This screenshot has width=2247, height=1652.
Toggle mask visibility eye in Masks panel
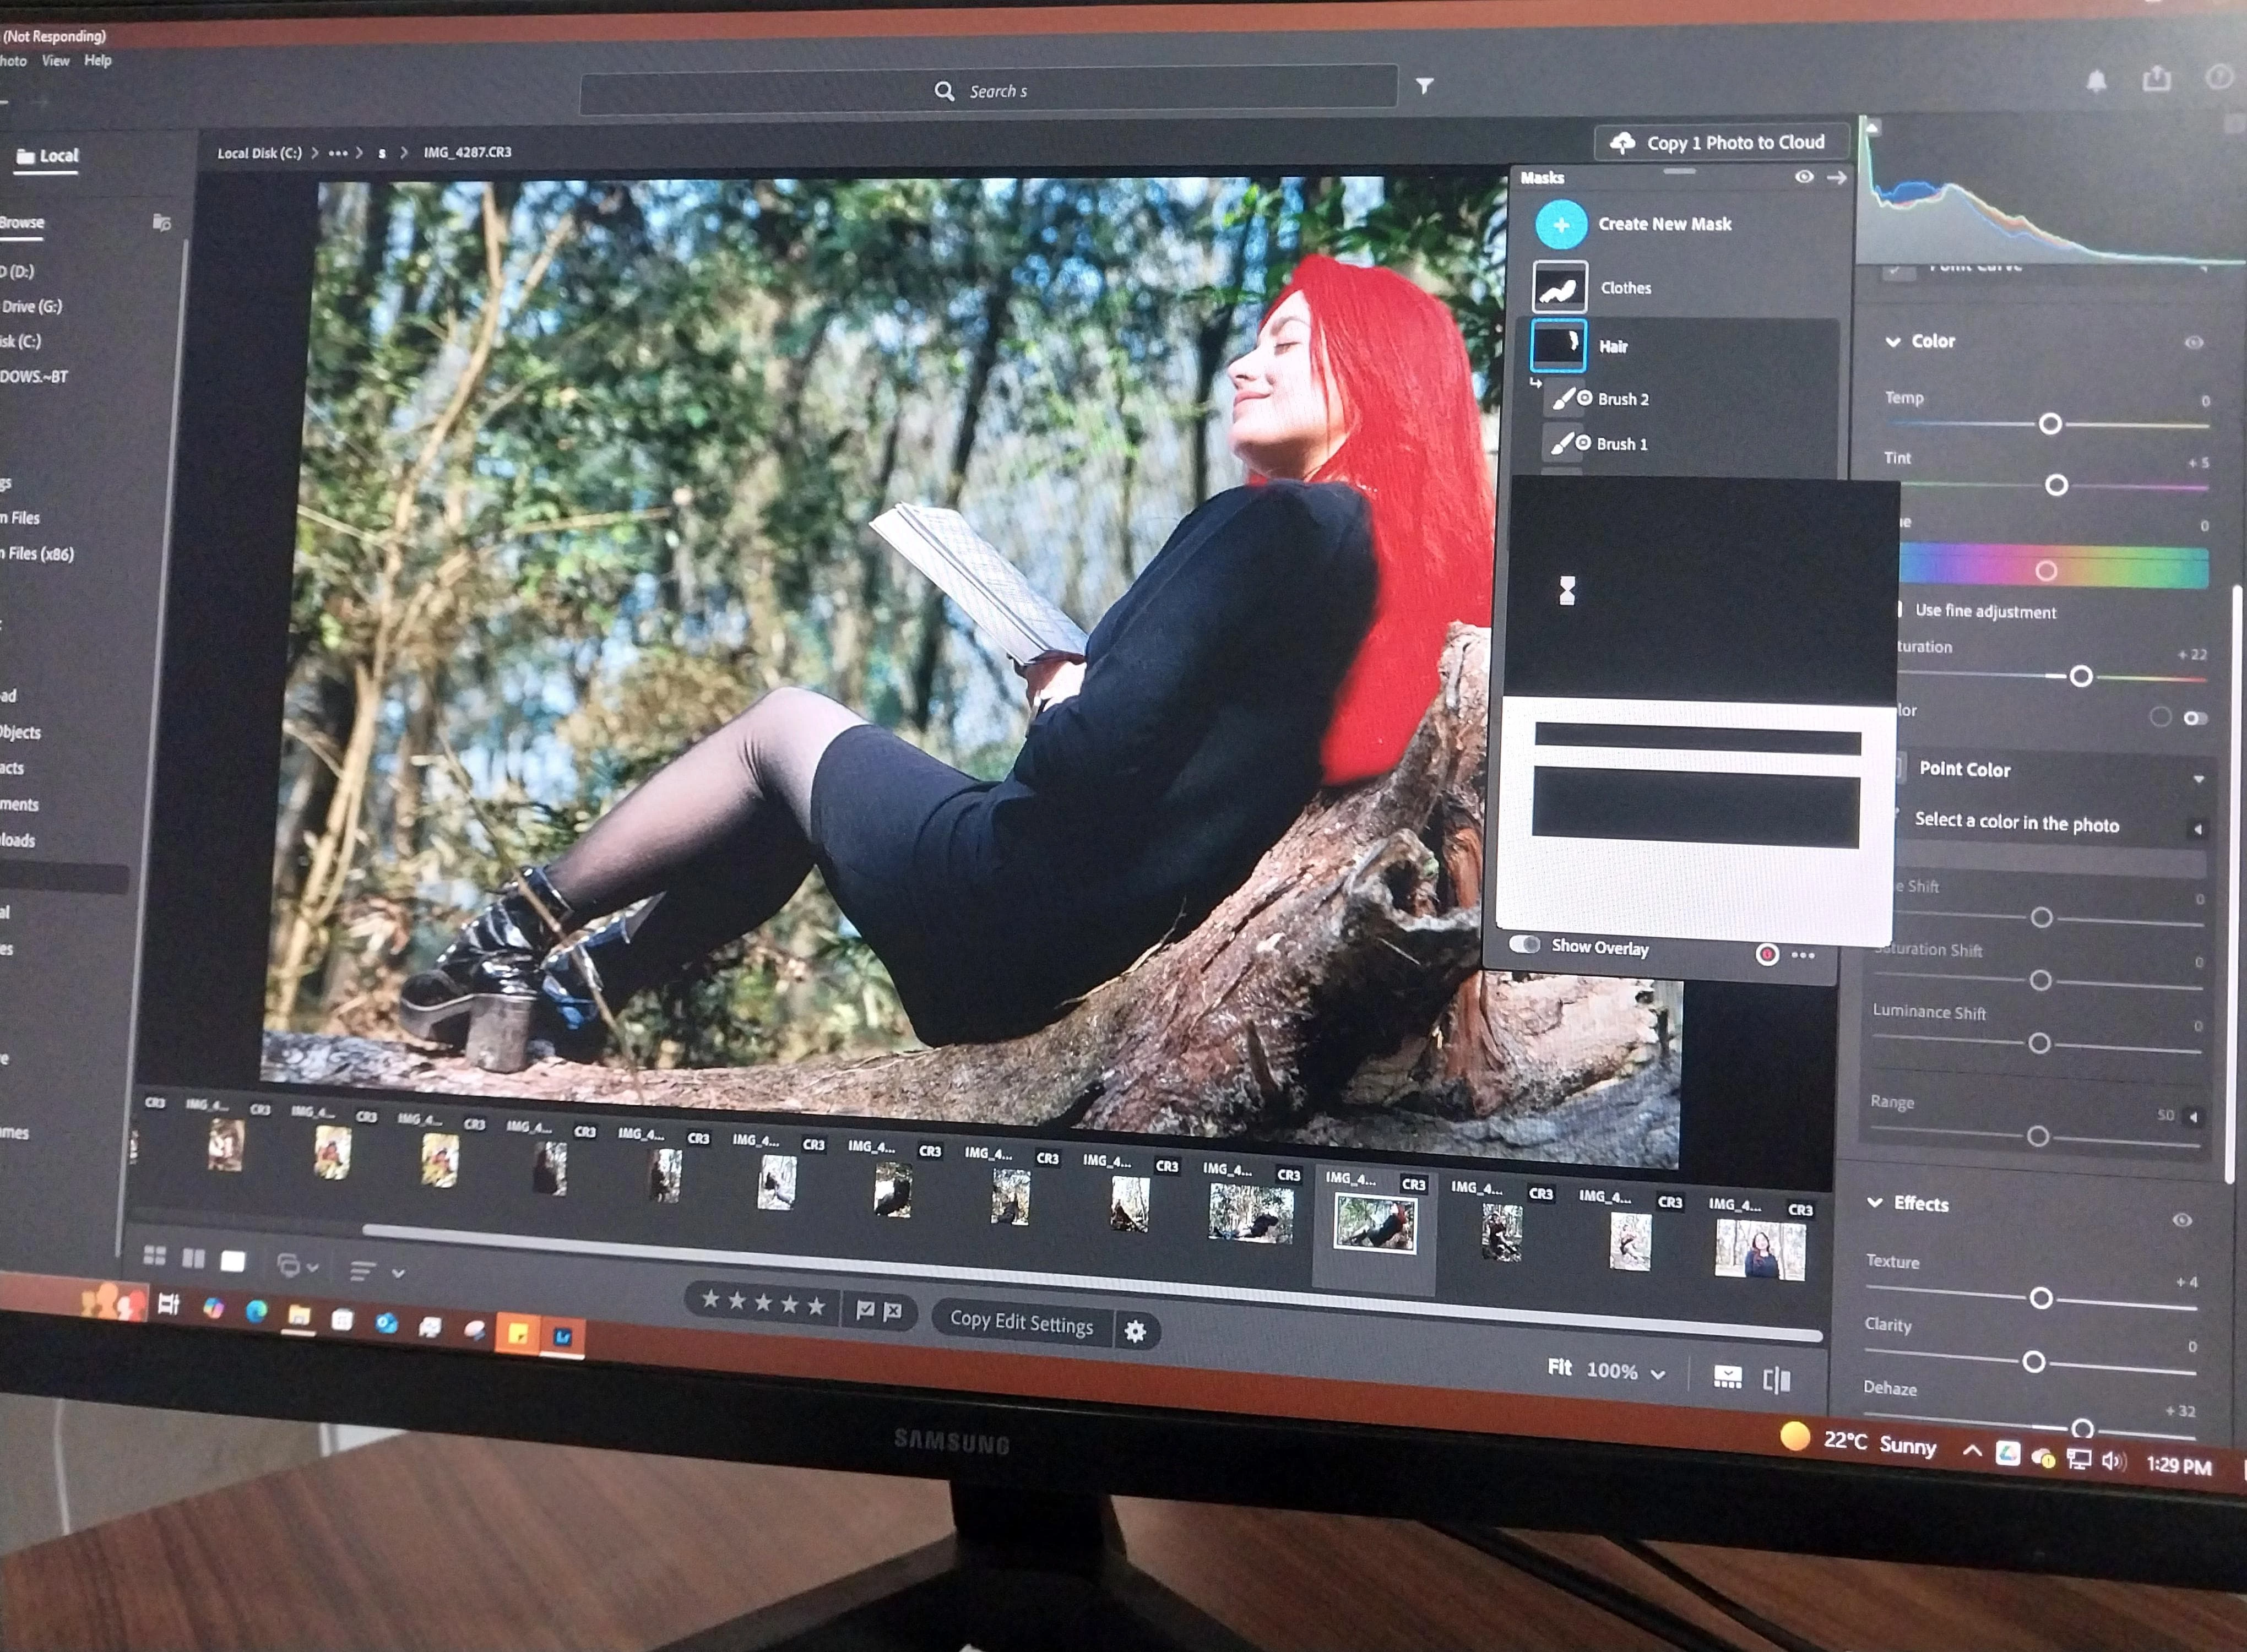click(x=1803, y=177)
